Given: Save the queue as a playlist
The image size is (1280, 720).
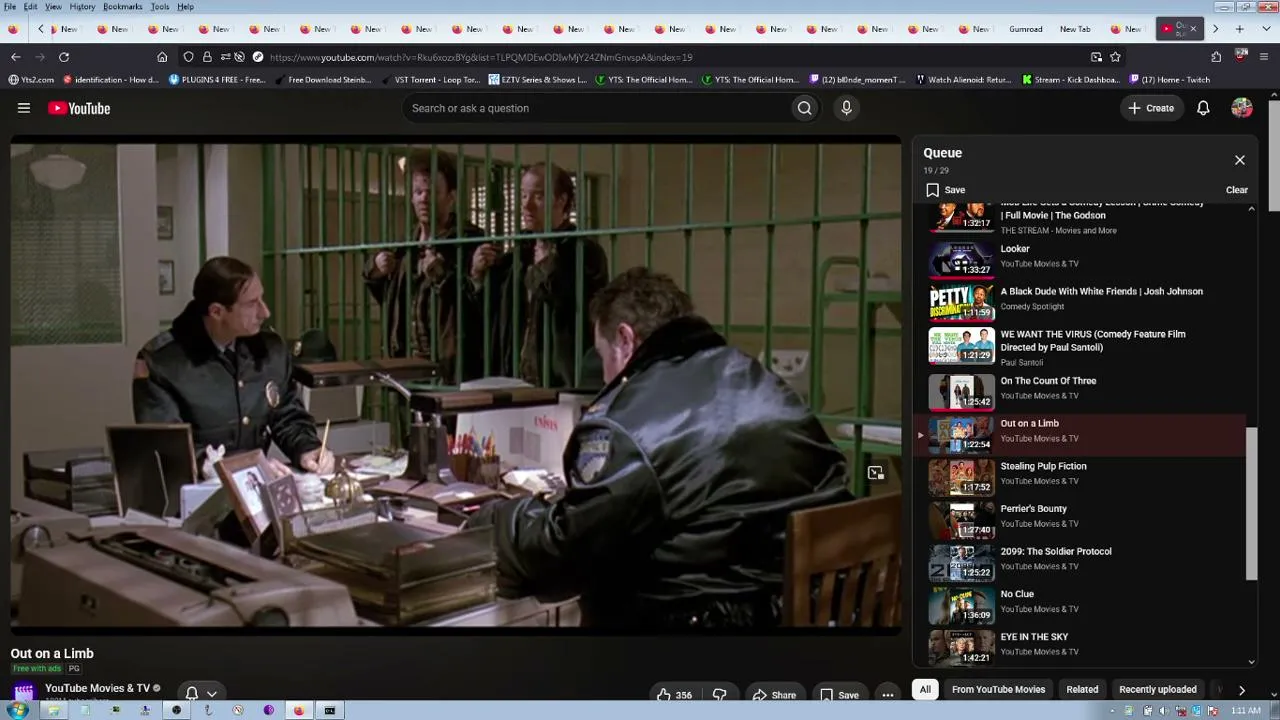Looking at the screenshot, I should 945,190.
